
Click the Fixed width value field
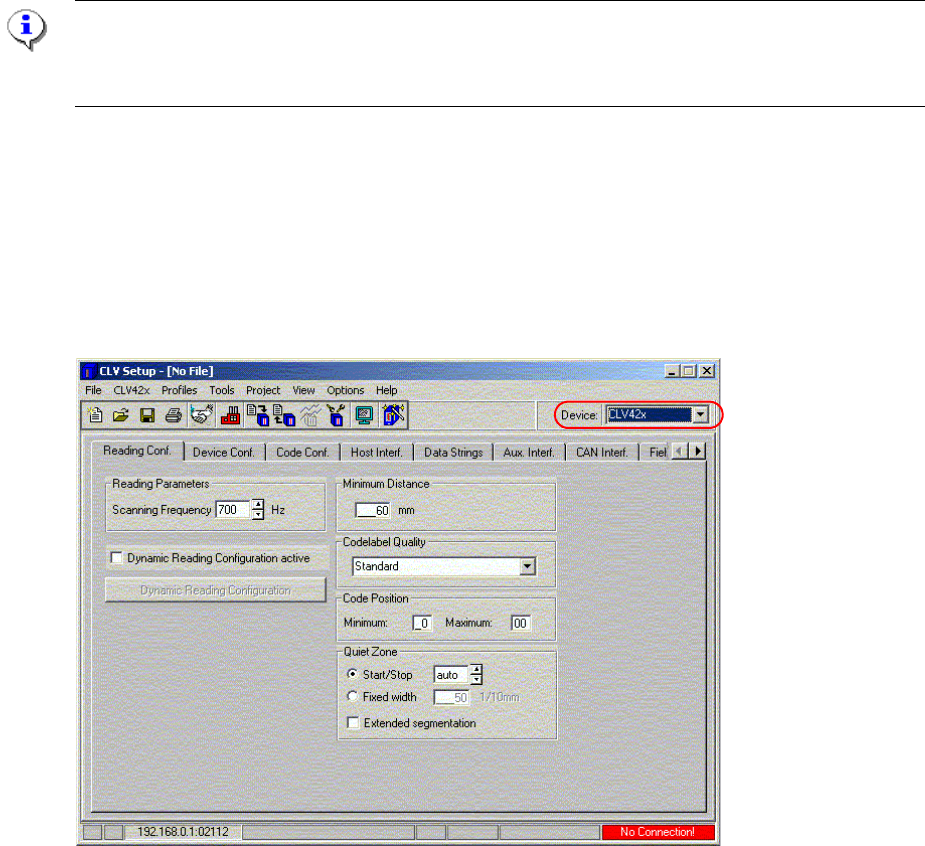[451, 697]
